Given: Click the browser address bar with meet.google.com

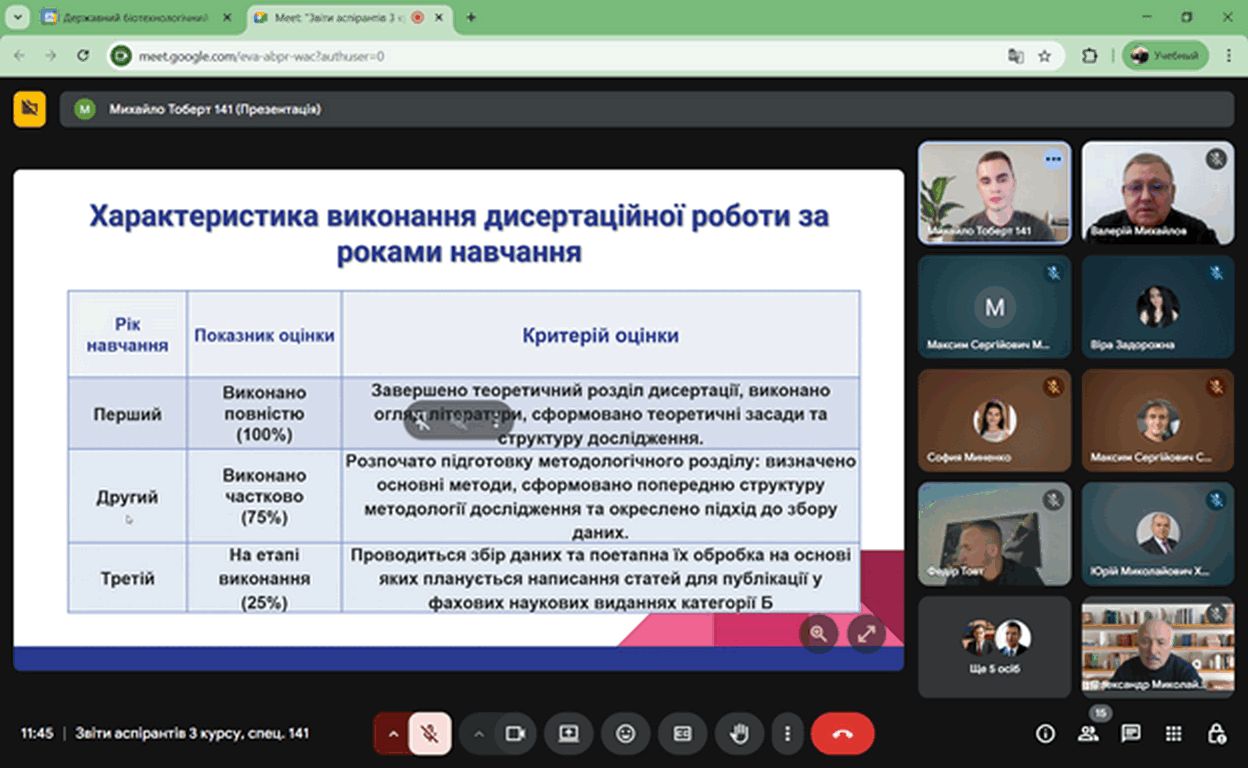Looking at the screenshot, I should pyautogui.click(x=560, y=56).
